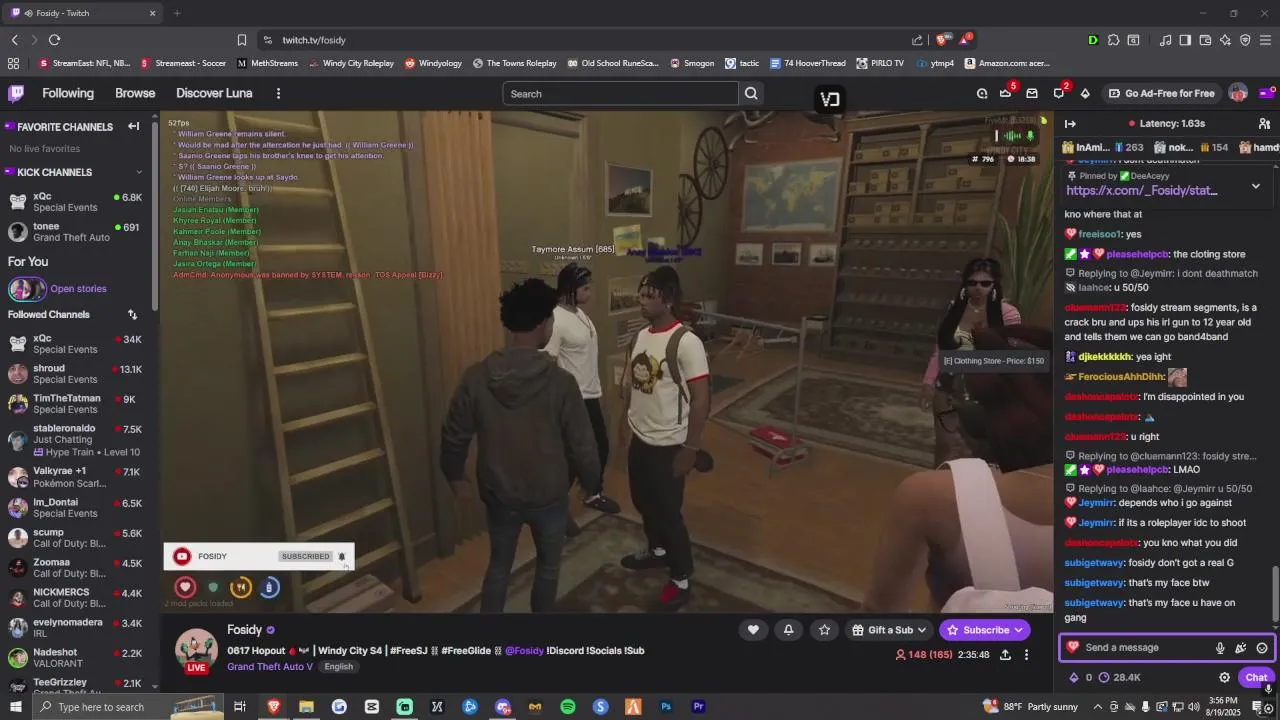Click the chat celebration party icon
Image resolution: width=1280 pixels, height=720 pixels.
click(1241, 648)
